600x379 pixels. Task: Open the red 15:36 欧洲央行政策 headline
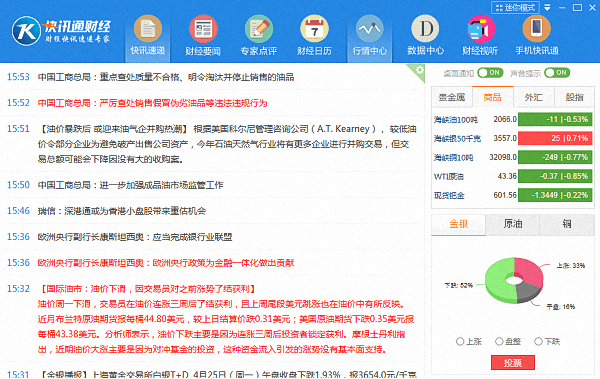[166, 263]
